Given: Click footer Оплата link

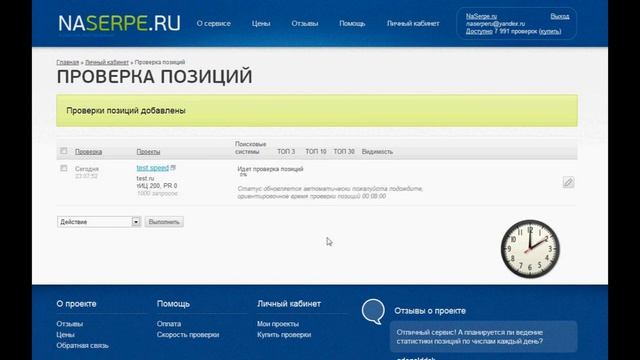Looking at the screenshot, I should coord(169,324).
